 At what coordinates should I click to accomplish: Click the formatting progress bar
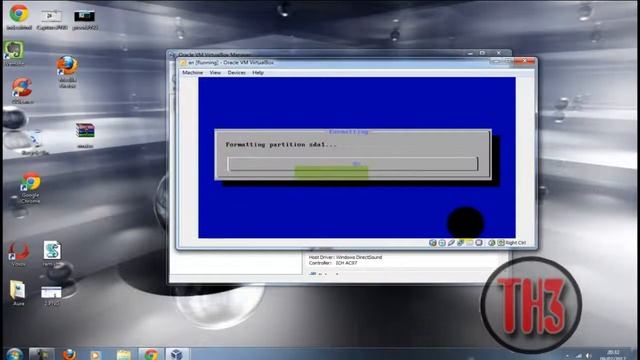coord(353,164)
